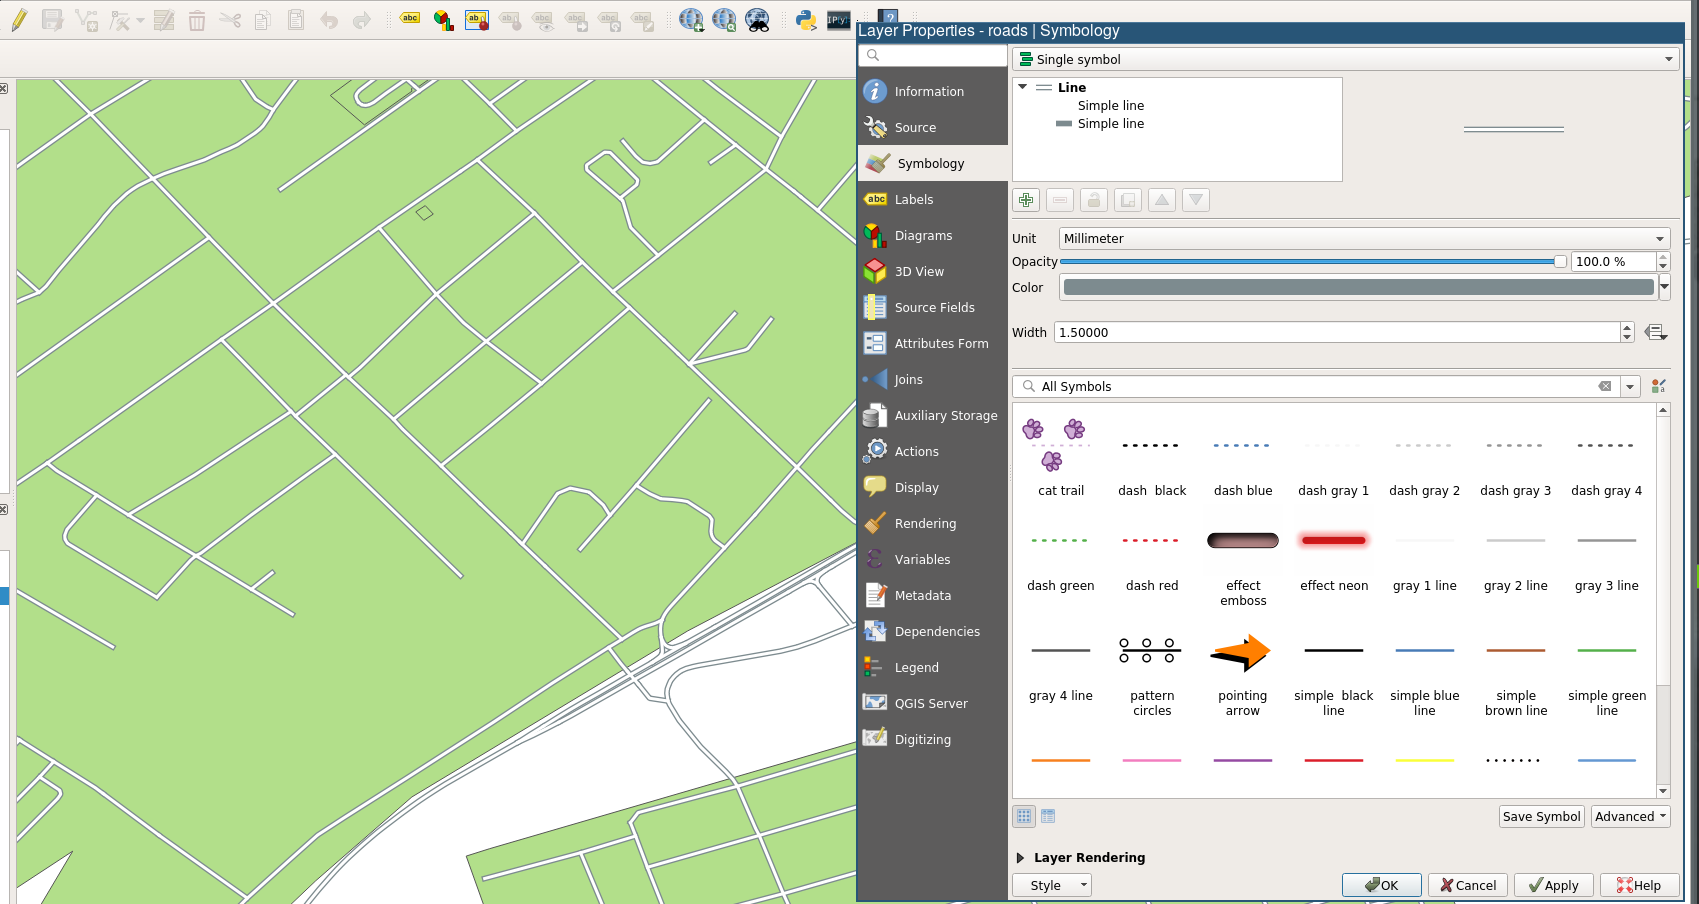Viewport: 1699px width, 904px height.
Task: Open Style Manager icon beside All Symbols
Action: pyautogui.click(x=1658, y=386)
